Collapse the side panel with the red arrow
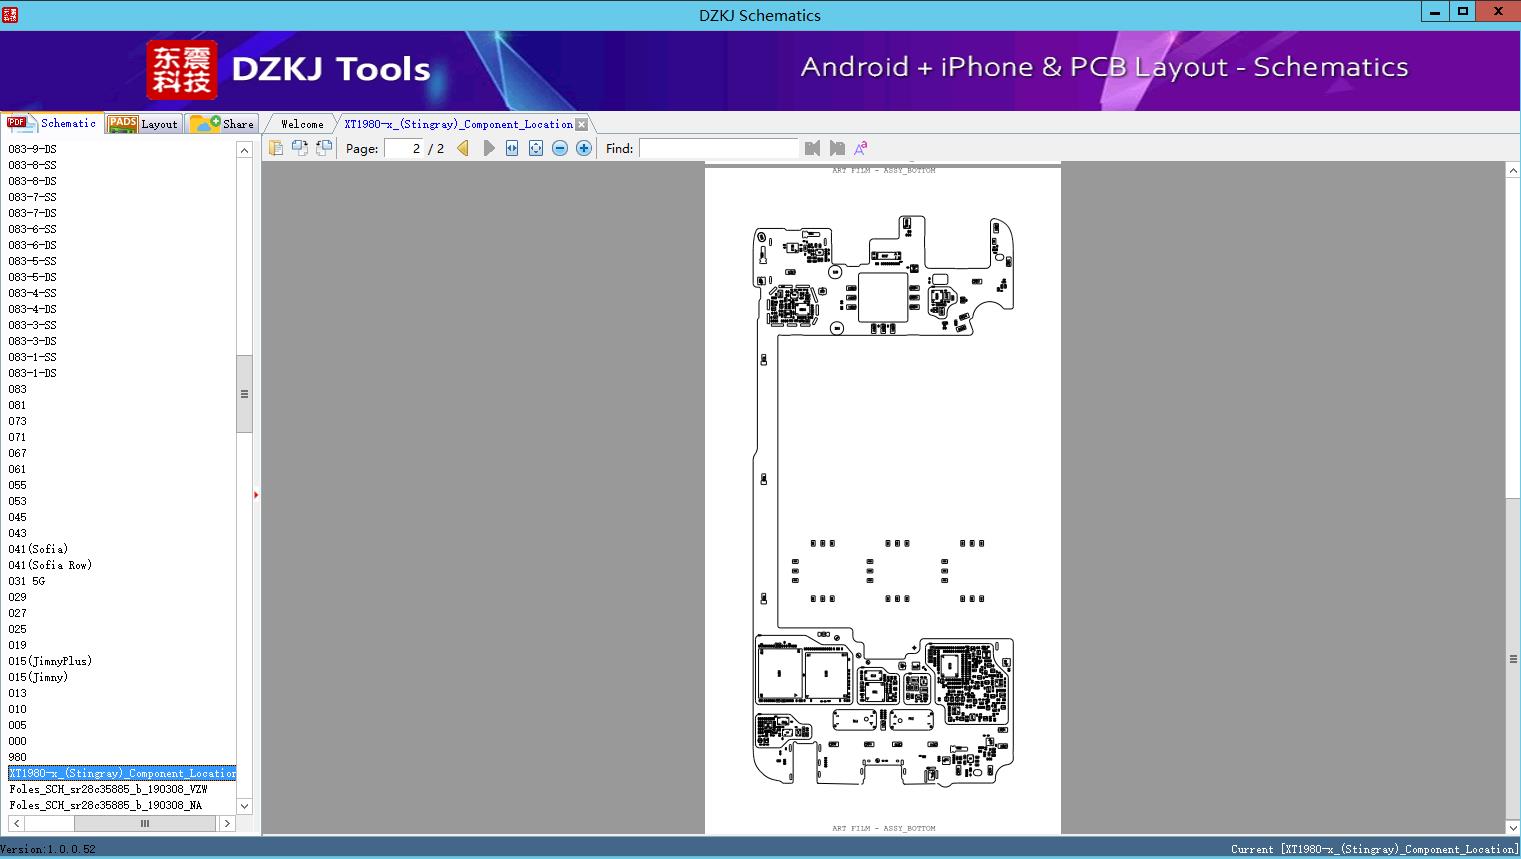The image size is (1521, 859). click(256, 495)
